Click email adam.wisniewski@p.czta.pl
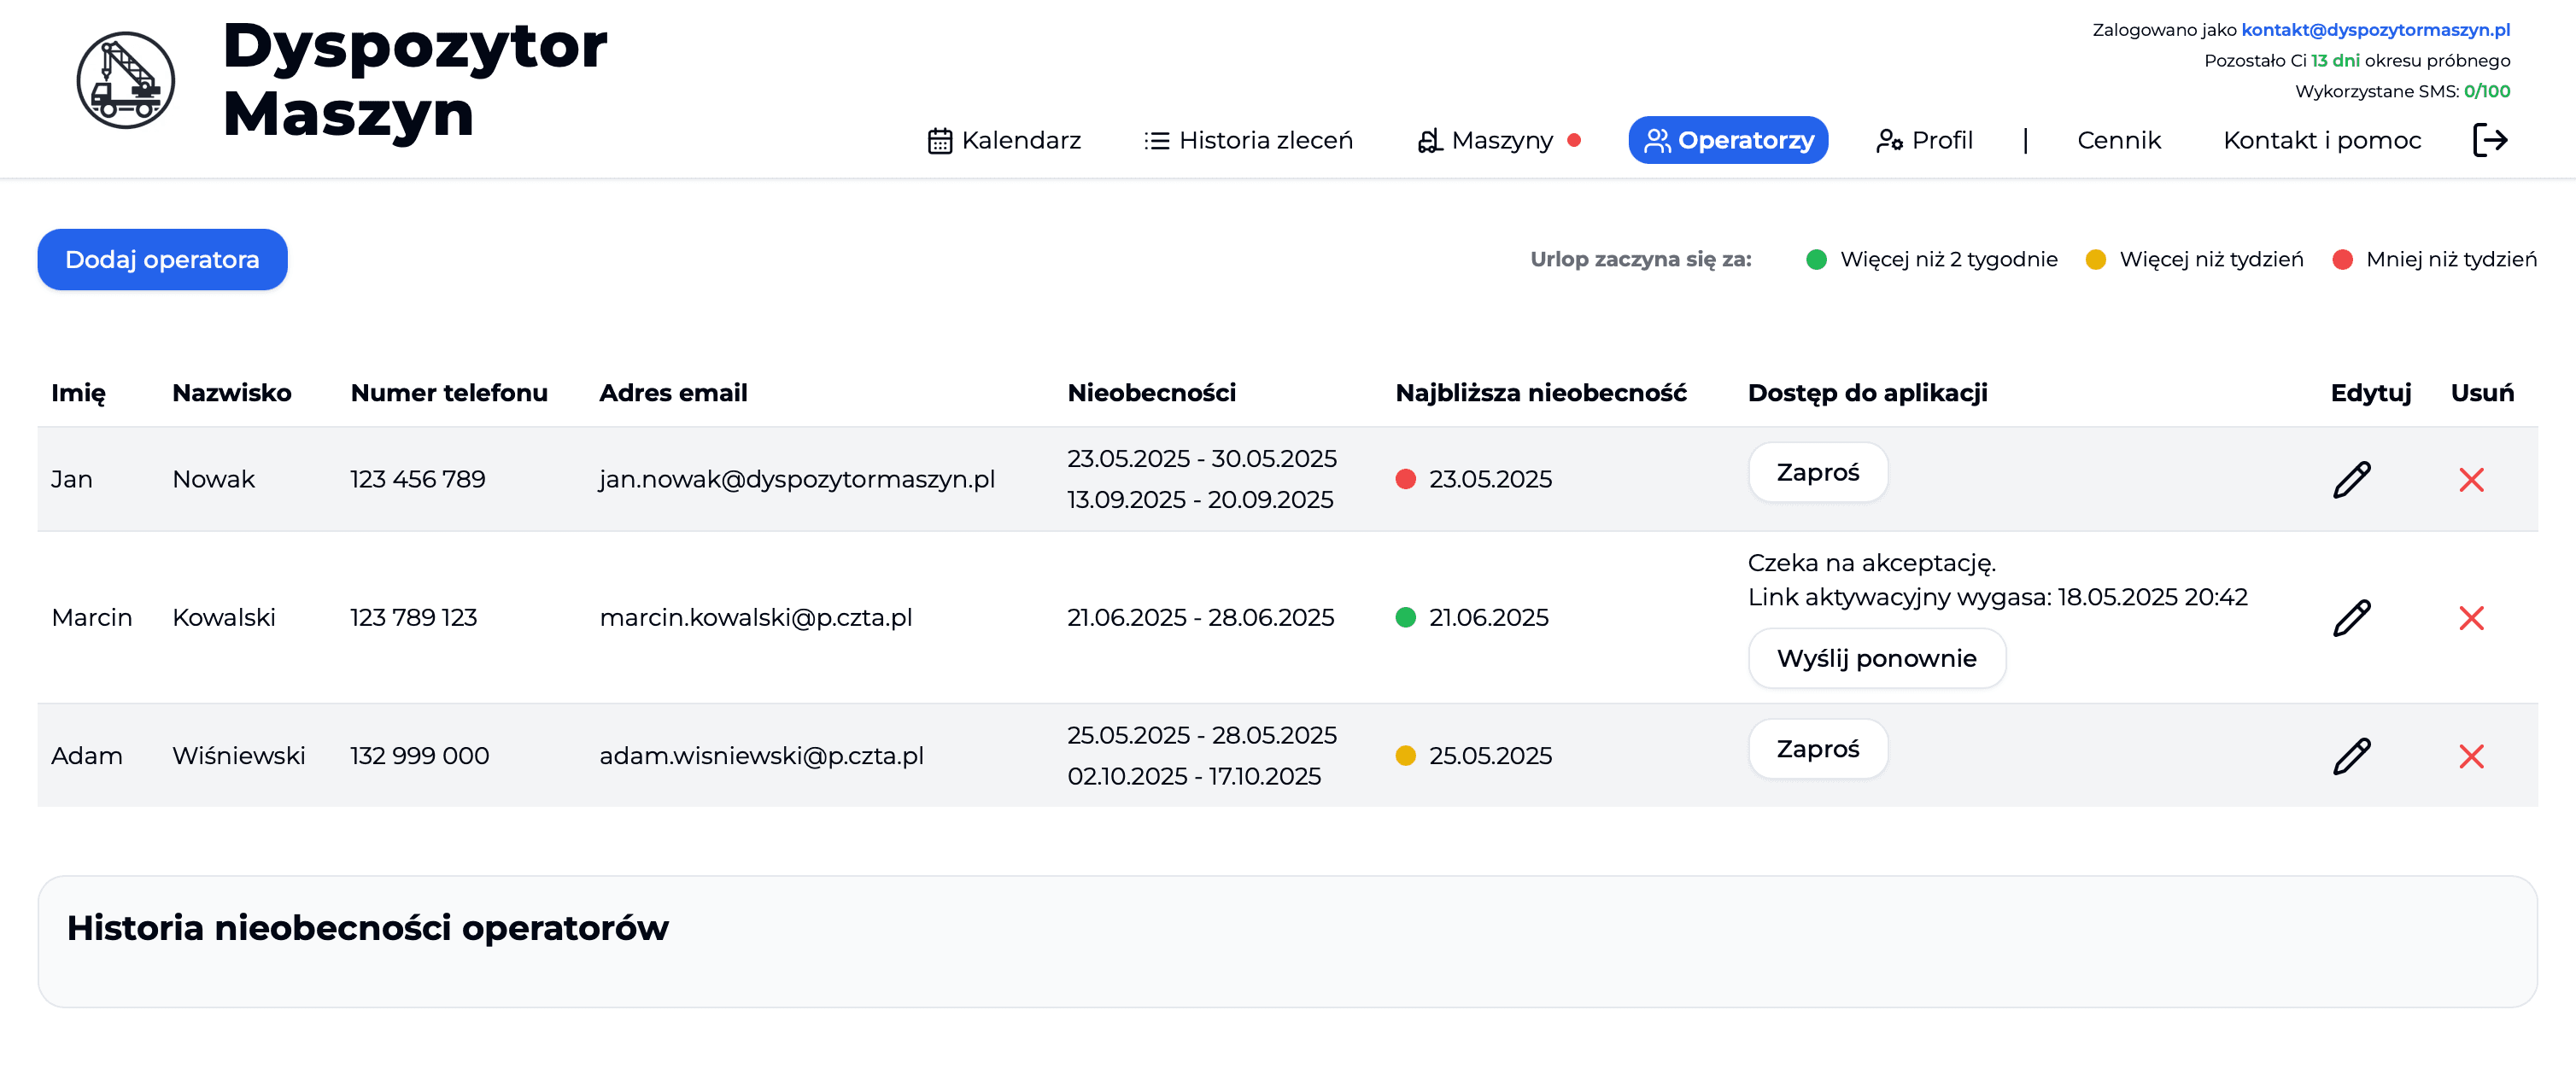The height and width of the screenshot is (1086, 2576). click(x=761, y=756)
